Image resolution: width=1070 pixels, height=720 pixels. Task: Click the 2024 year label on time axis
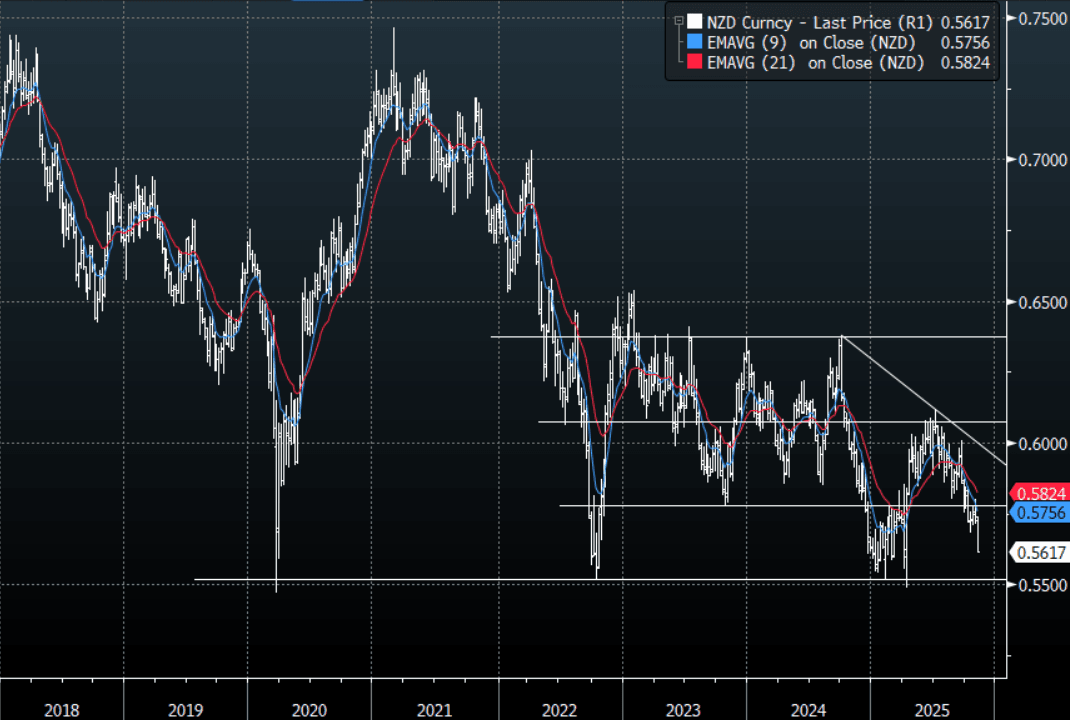tap(808, 710)
